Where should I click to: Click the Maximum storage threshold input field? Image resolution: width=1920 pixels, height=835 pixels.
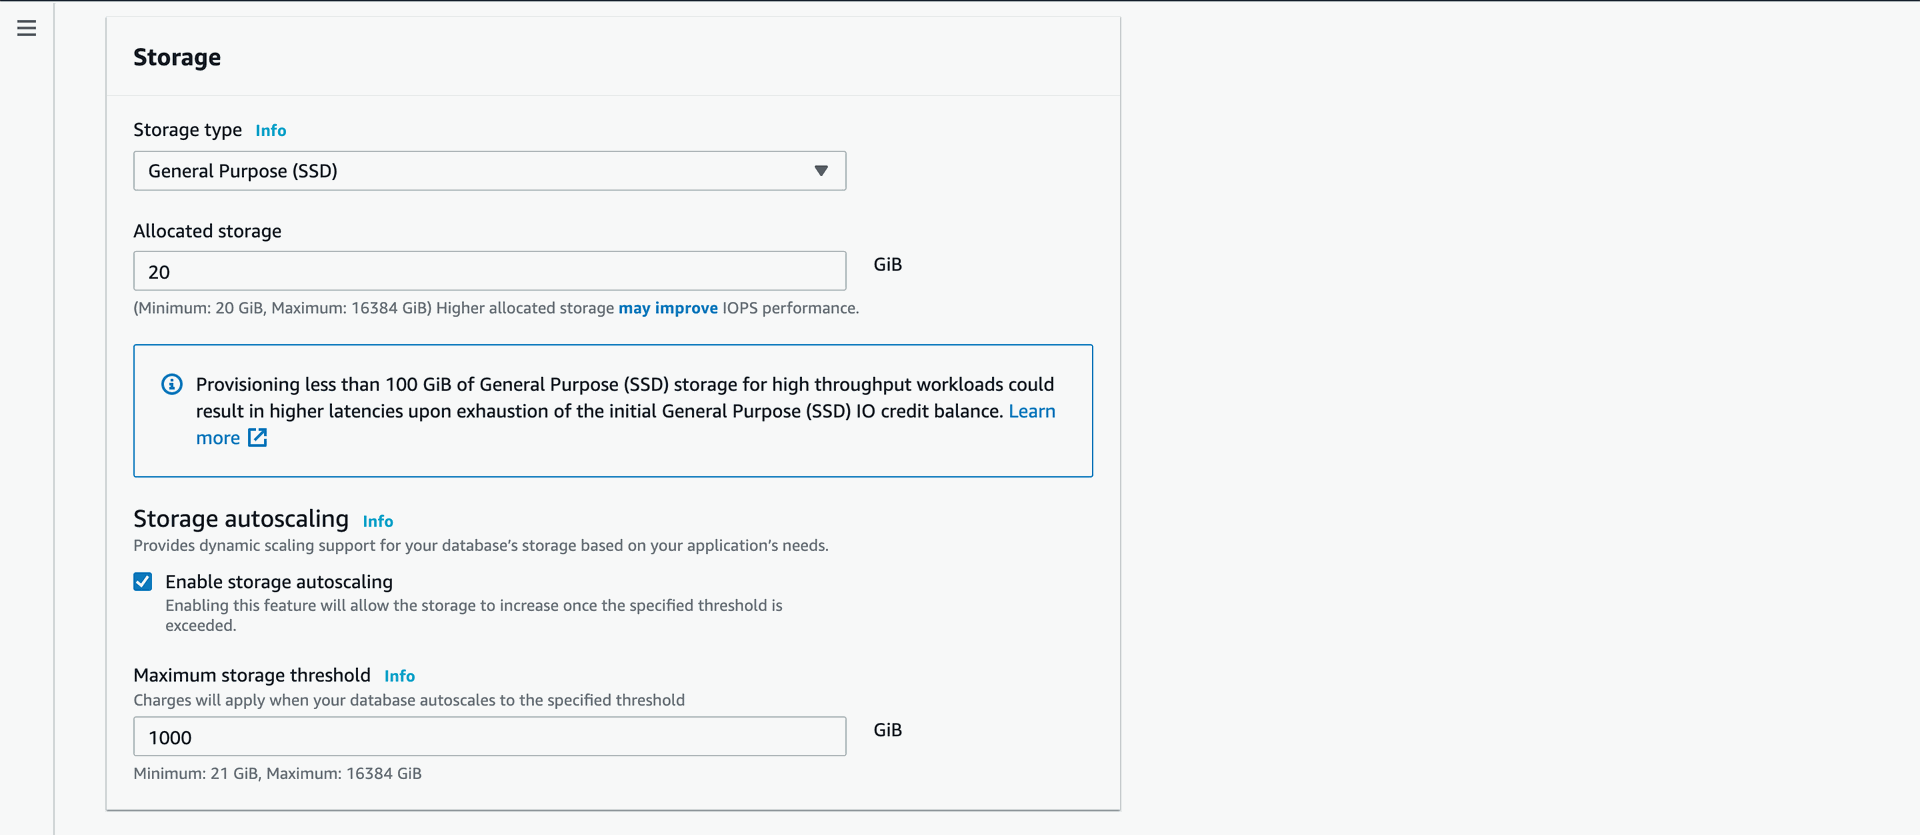(490, 737)
